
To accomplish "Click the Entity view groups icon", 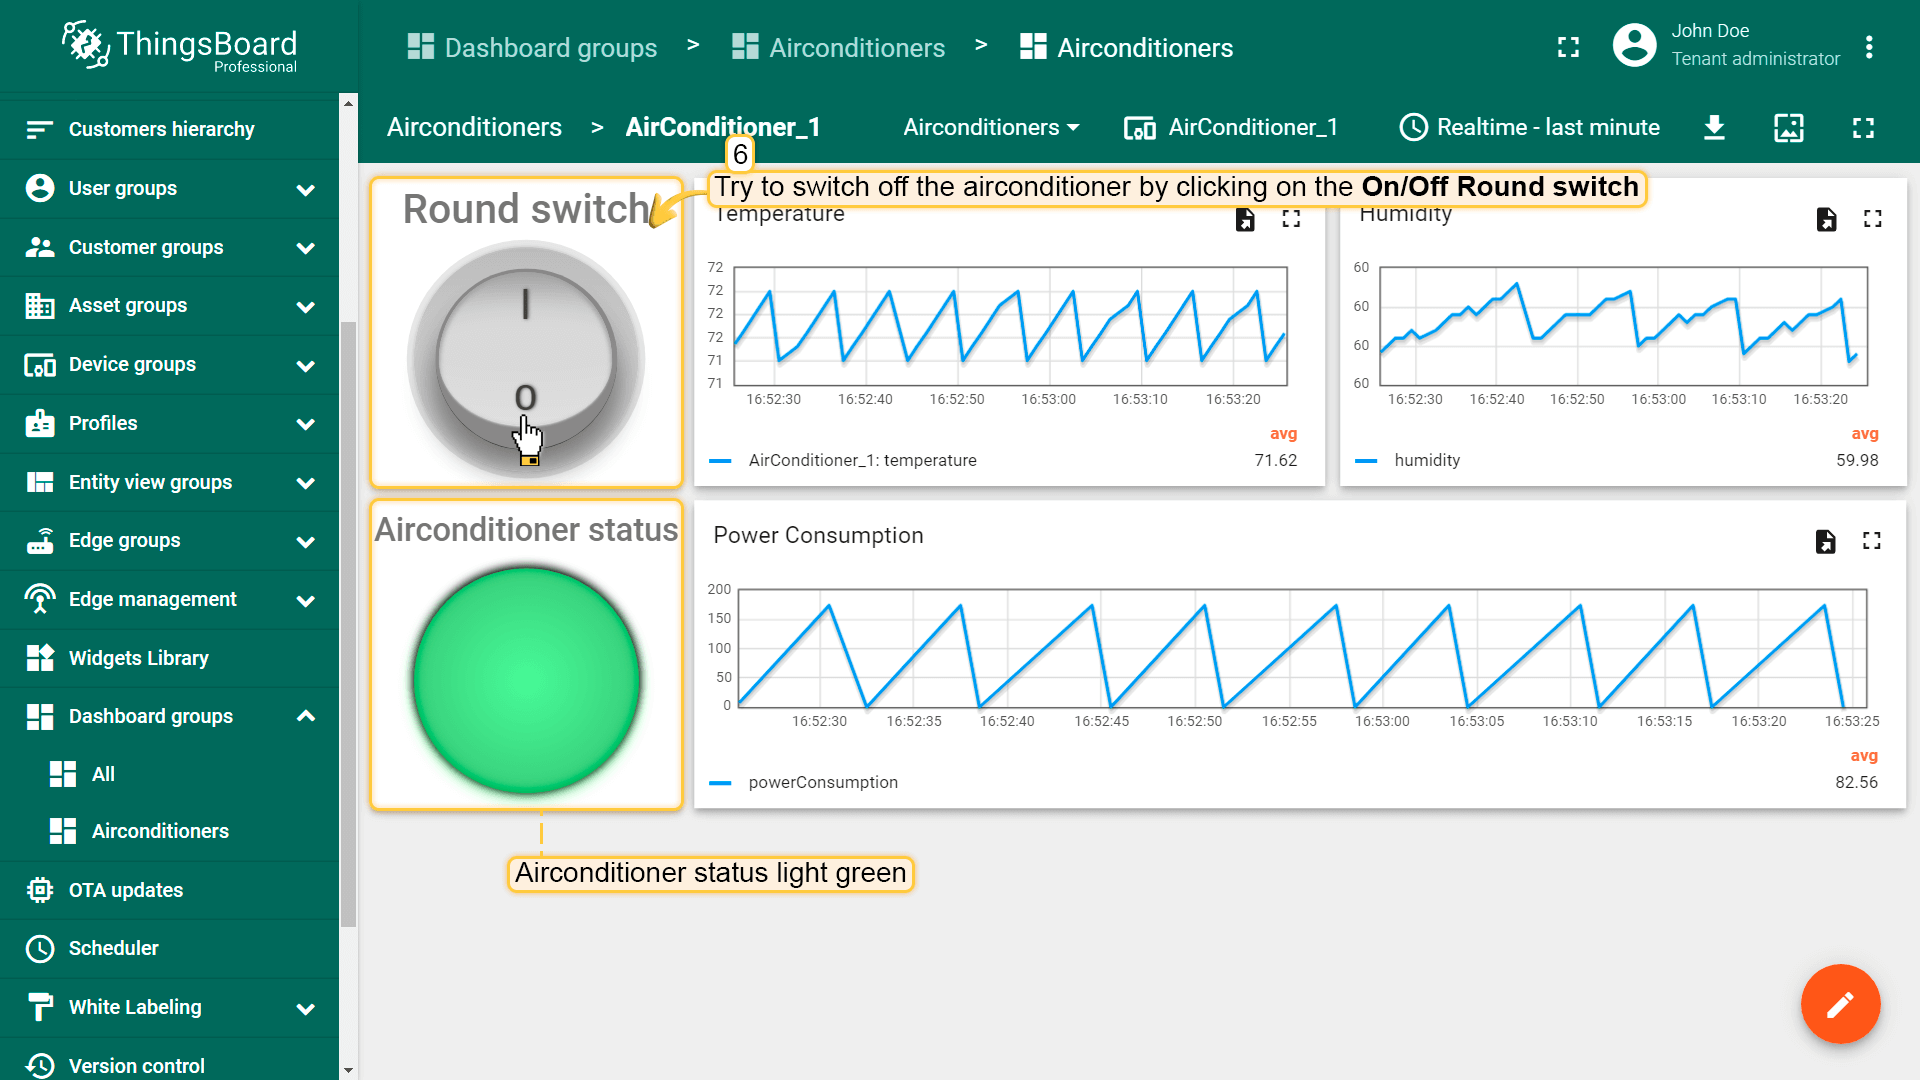I will pos(40,482).
